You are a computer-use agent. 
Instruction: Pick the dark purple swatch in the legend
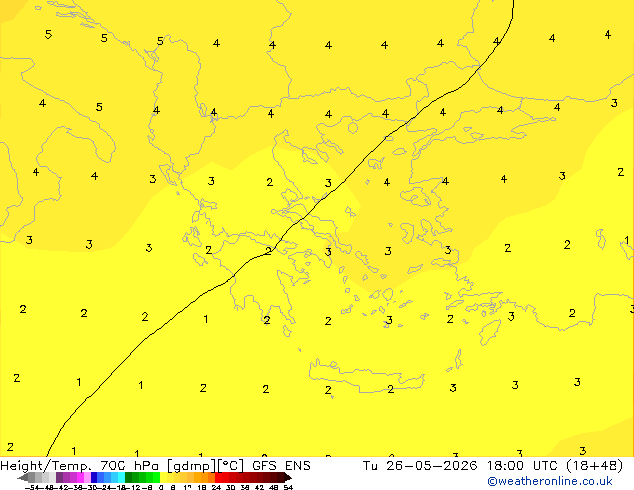point(59,477)
